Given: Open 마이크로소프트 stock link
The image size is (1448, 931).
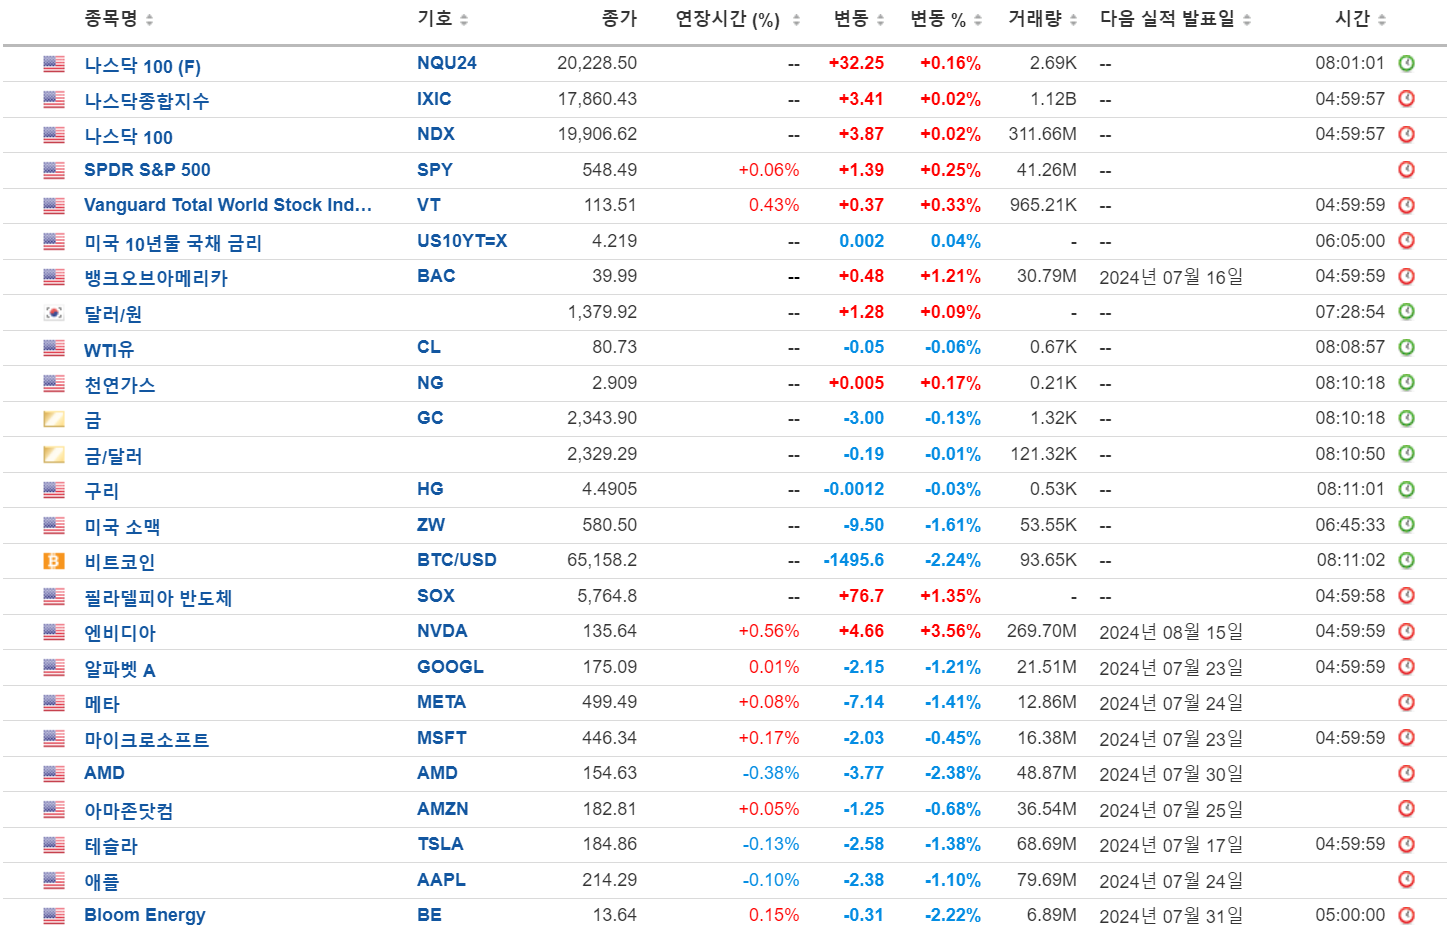Looking at the screenshot, I should click(x=147, y=740).
